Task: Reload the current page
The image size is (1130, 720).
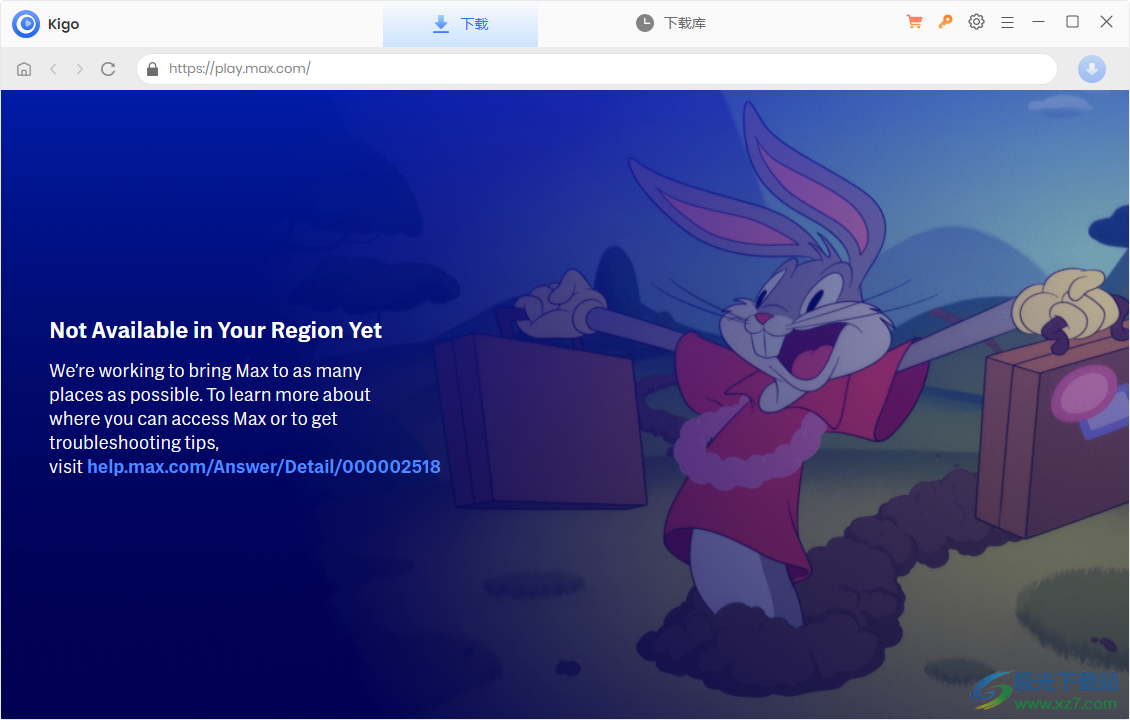Action: (108, 69)
